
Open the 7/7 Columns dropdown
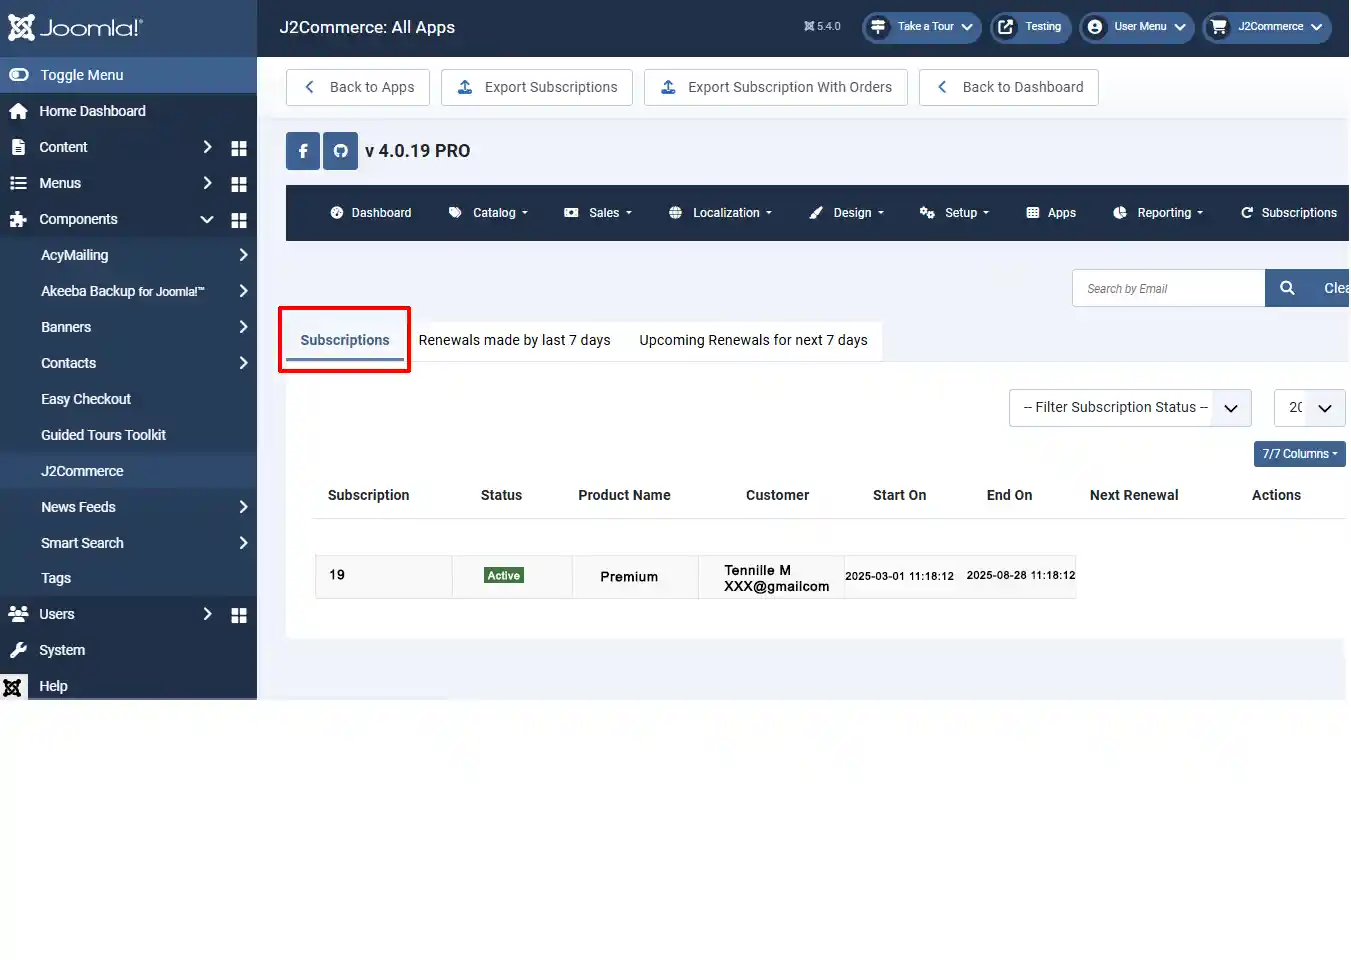pyautogui.click(x=1300, y=454)
